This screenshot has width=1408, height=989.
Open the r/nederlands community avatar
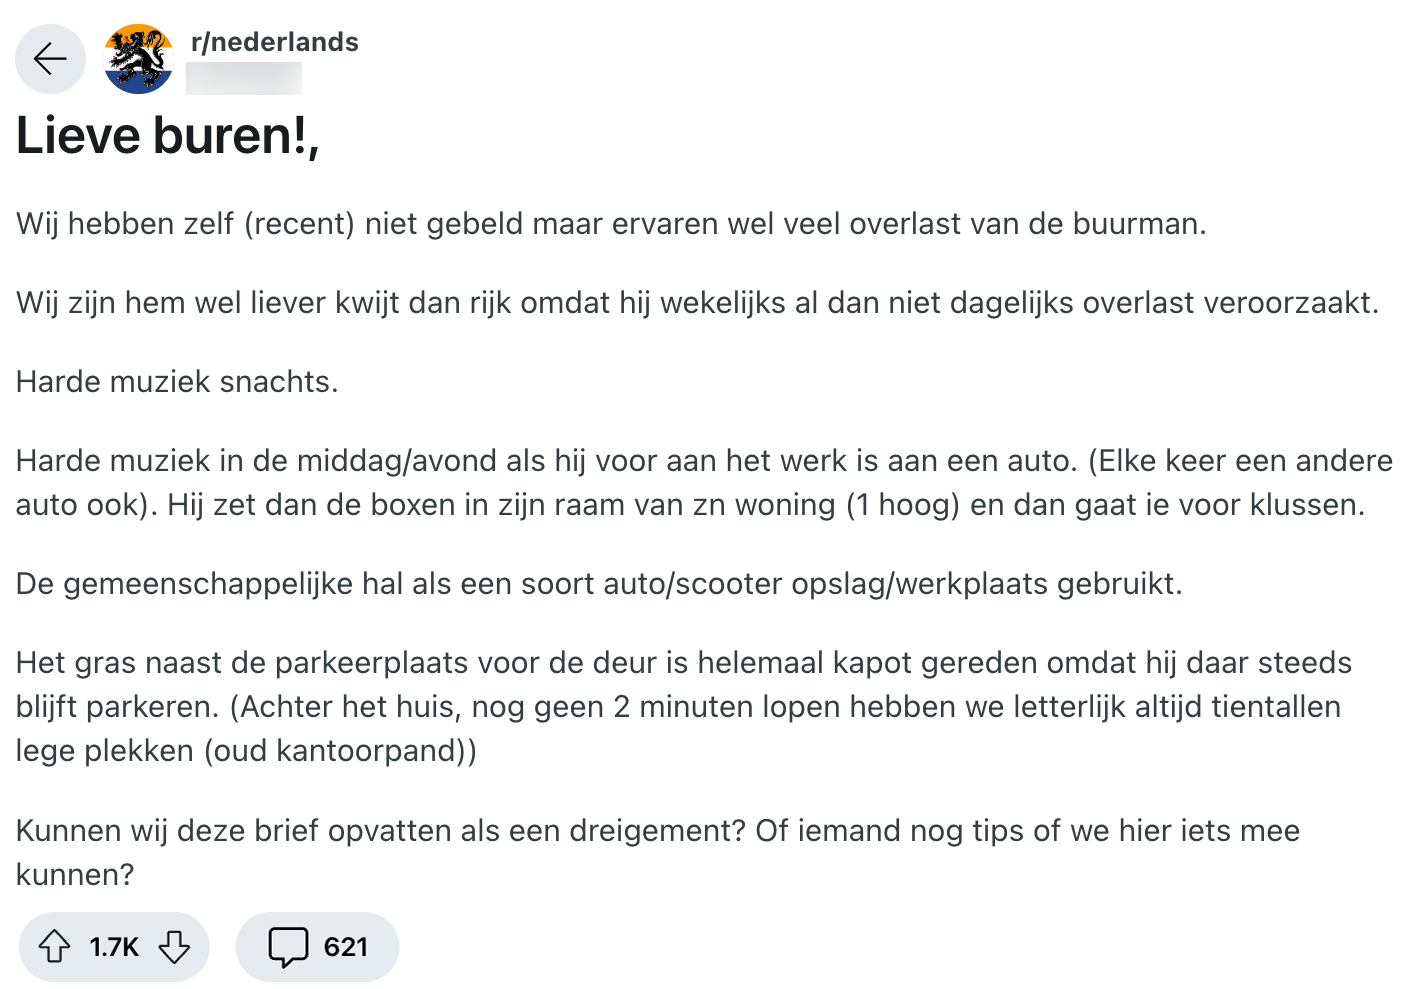pyautogui.click(x=139, y=59)
